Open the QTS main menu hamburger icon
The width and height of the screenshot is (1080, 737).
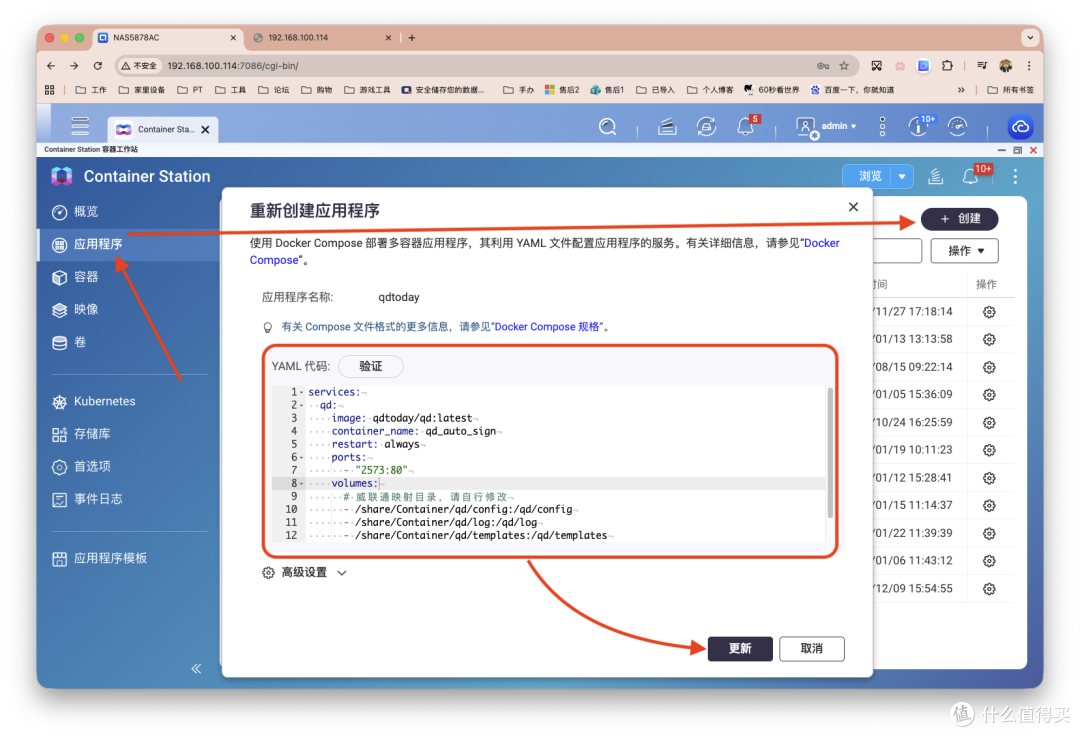coord(80,126)
